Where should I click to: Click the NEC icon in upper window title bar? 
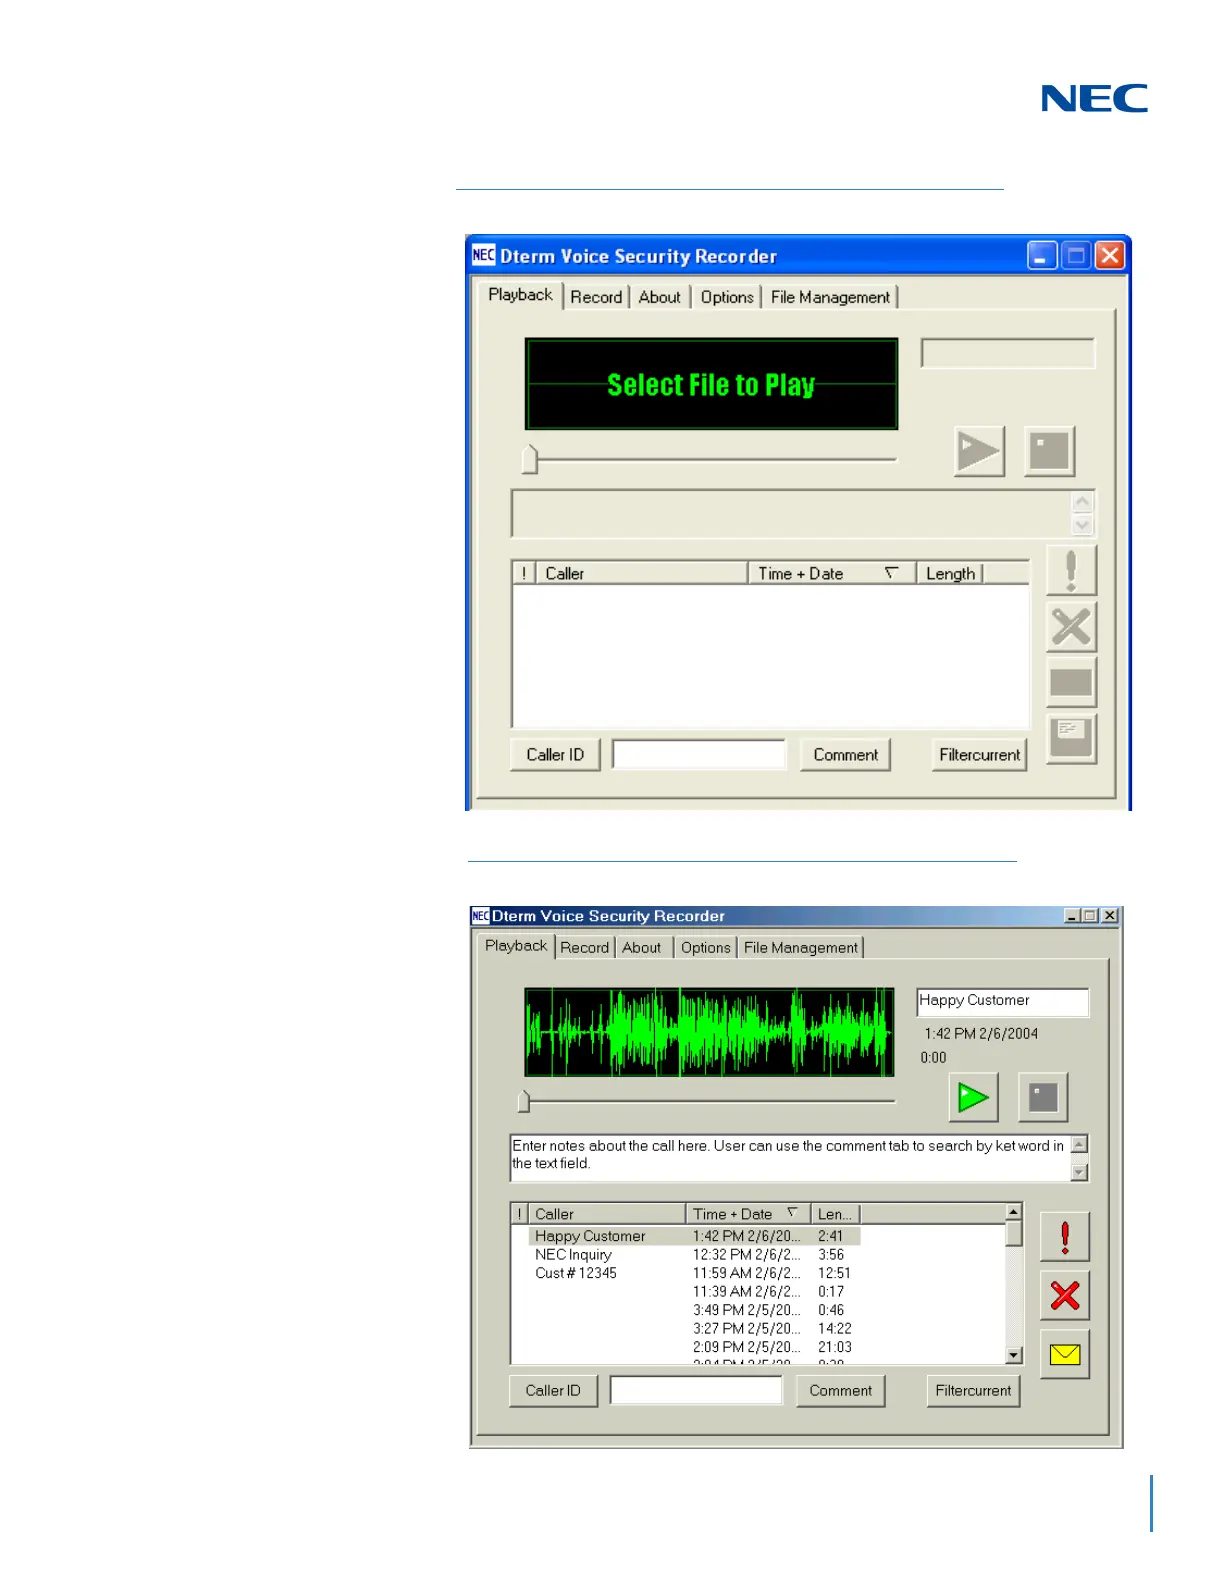tap(484, 255)
